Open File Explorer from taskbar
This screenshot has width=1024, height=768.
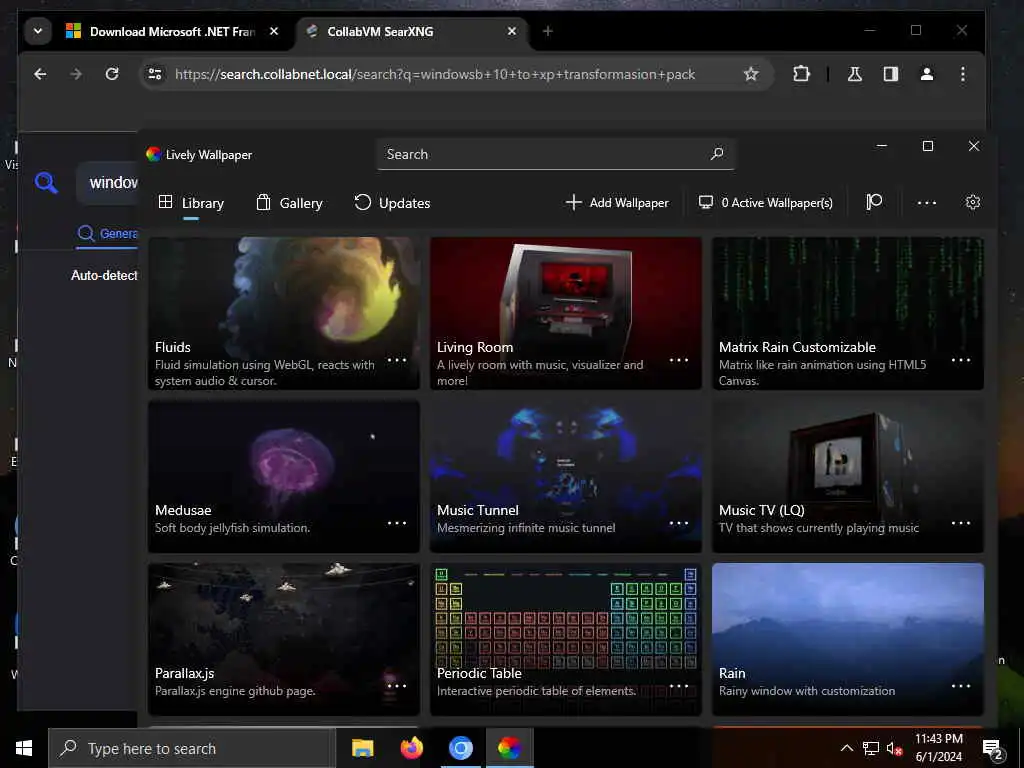pyautogui.click(x=362, y=748)
